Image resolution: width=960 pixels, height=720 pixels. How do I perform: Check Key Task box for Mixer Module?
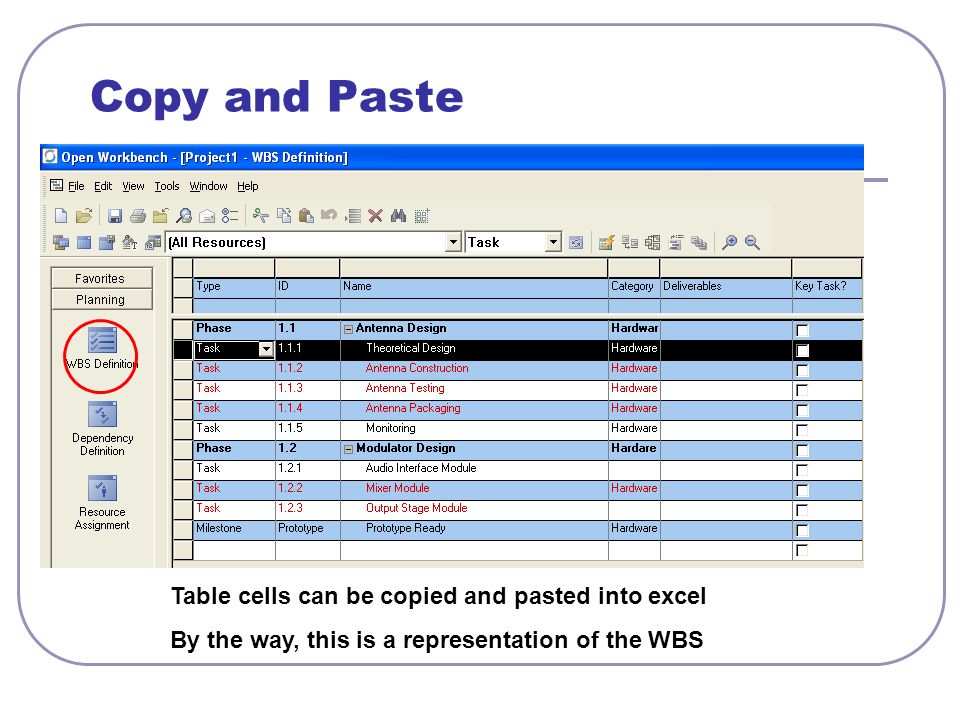pyautogui.click(x=802, y=490)
